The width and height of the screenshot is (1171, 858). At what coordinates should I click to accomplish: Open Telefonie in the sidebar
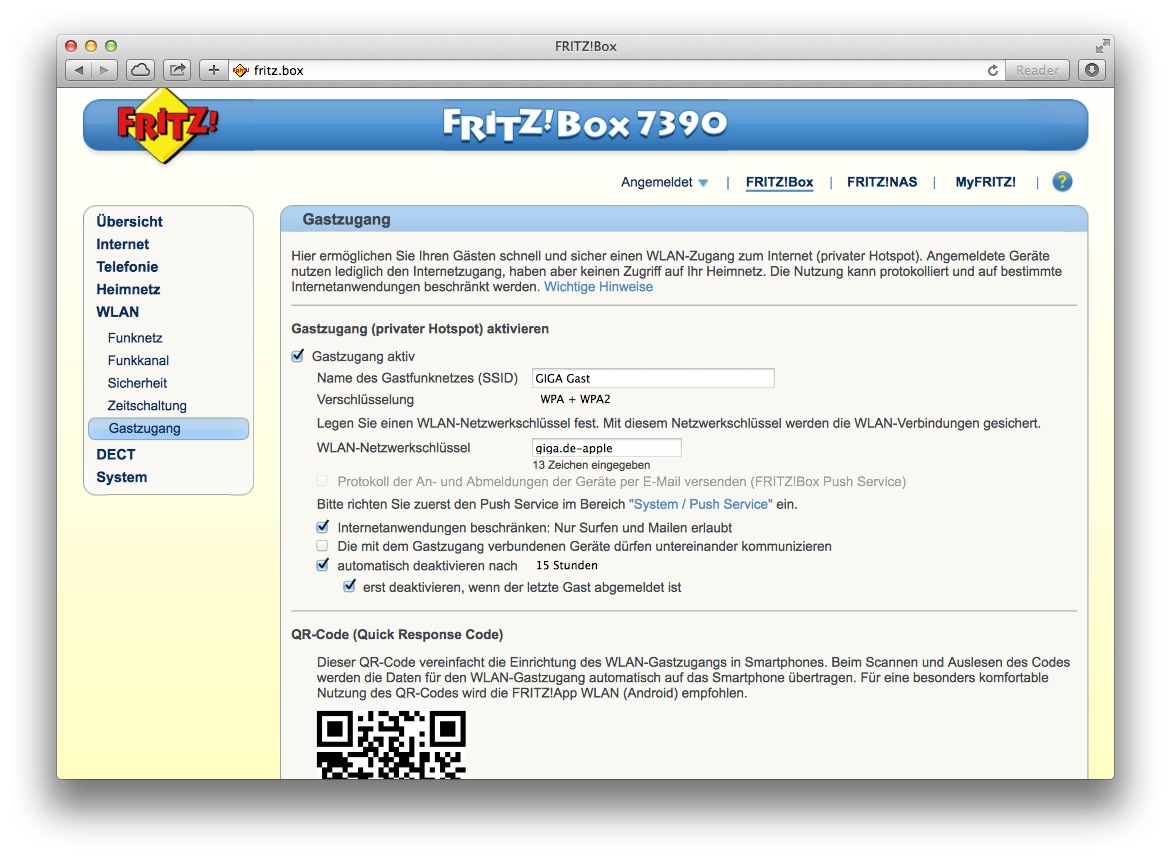click(x=127, y=267)
